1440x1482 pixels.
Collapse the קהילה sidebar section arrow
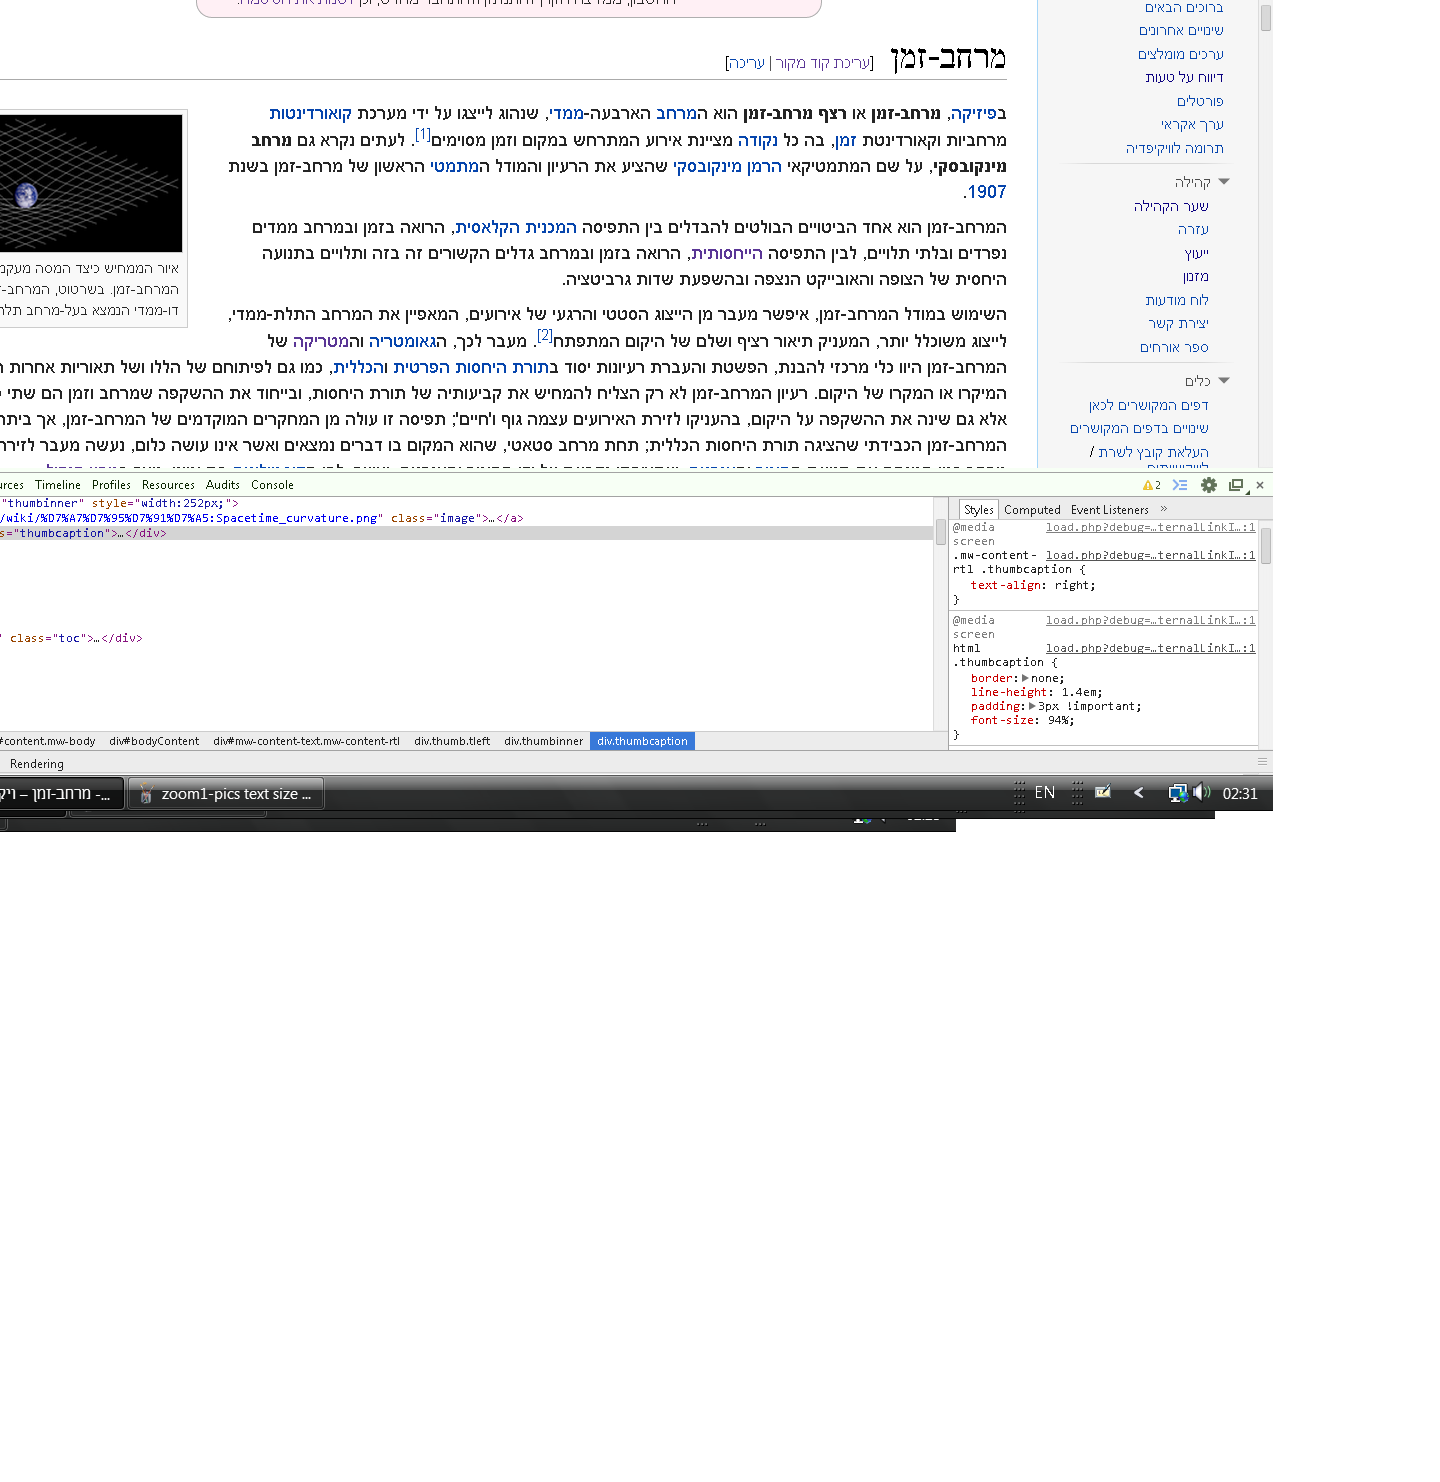(x=1224, y=182)
